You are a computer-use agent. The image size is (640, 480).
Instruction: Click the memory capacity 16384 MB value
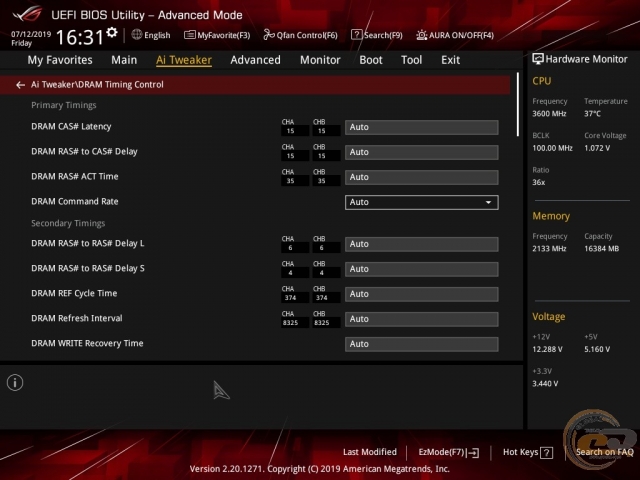click(601, 249)
